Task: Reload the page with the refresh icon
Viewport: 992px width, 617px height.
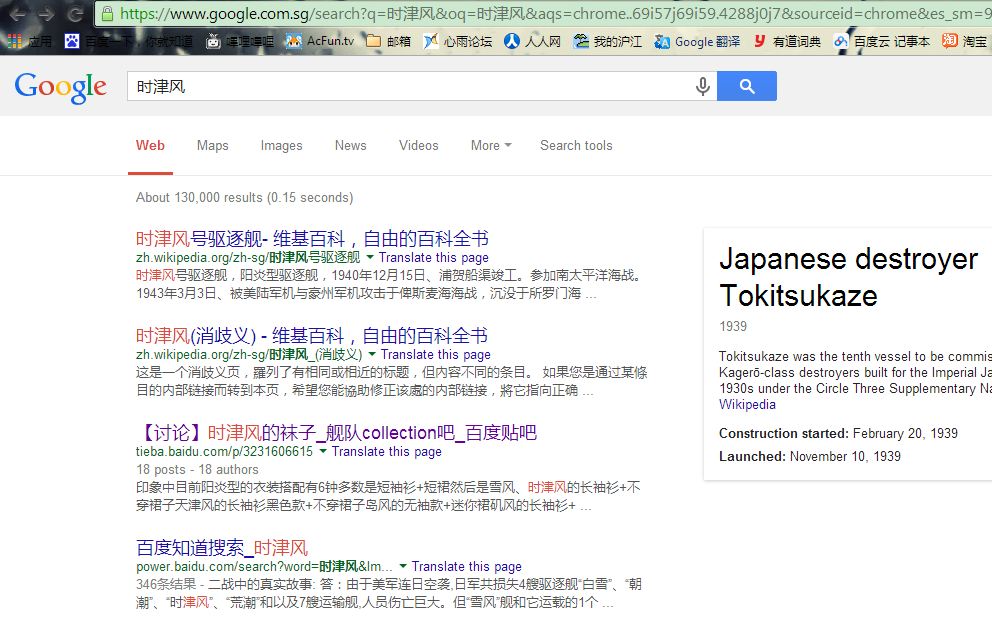Action: click(x=76, y=13)
